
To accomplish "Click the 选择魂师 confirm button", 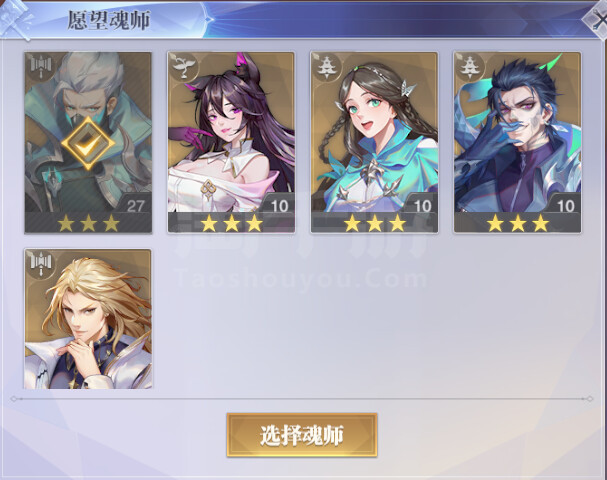I will pos(302,435).
